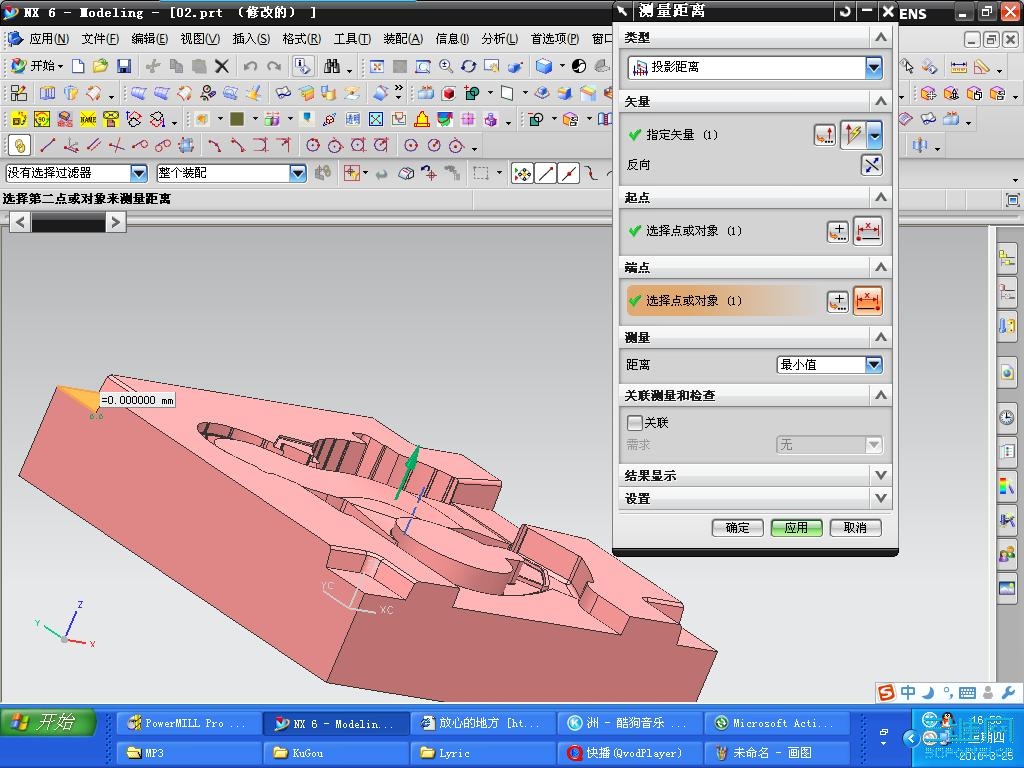The width and height of the screenshot is (1024, 768).
Task: Open the 整个装配 scope dropdown
Action: [x=298, y=173]
